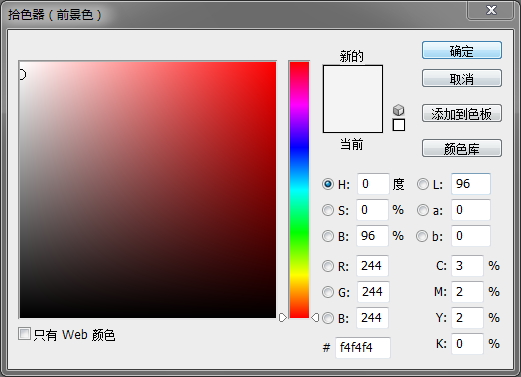The width and height of the screenshot is (521, 377).
Task: Click inside the color saturation field
Action: point(148,190)
